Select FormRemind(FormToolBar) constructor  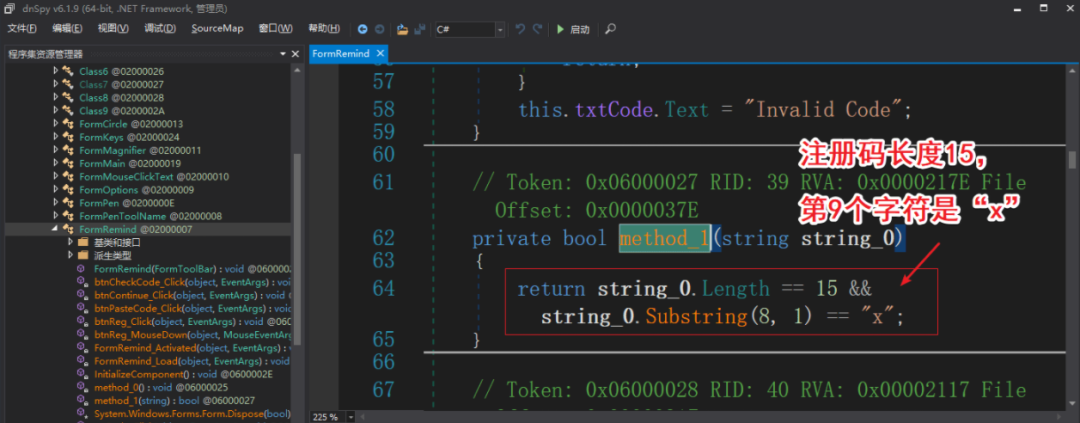192,269
